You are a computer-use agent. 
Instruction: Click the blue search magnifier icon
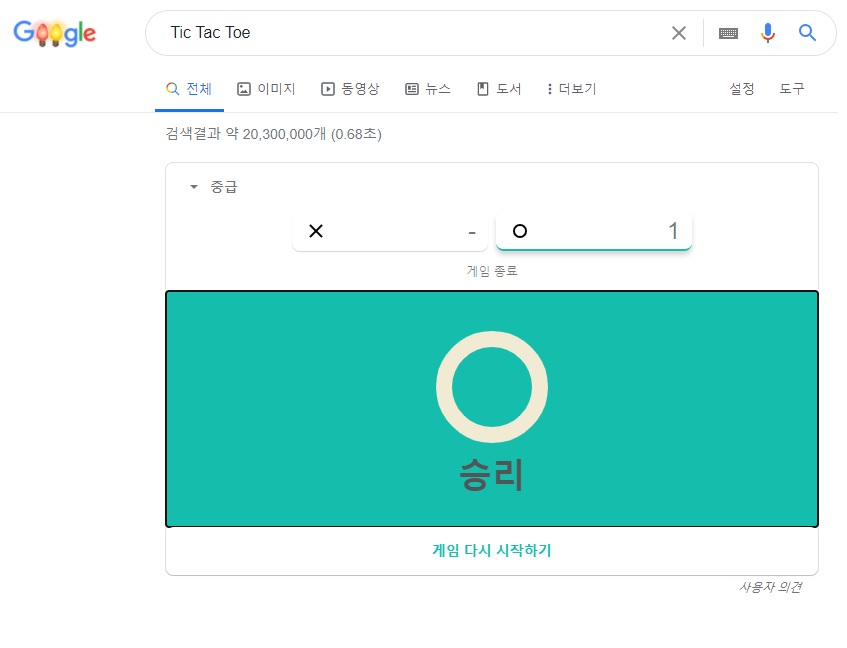point(807,33)
